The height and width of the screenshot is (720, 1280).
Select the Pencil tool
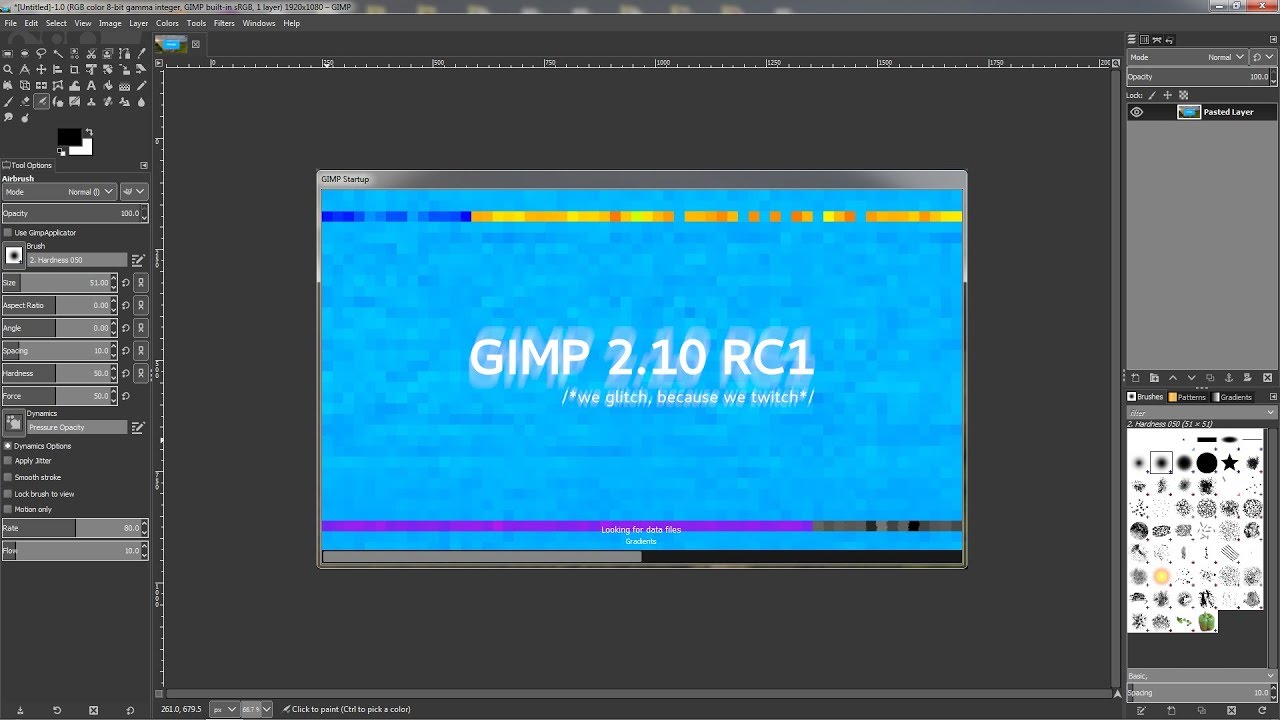141,86
